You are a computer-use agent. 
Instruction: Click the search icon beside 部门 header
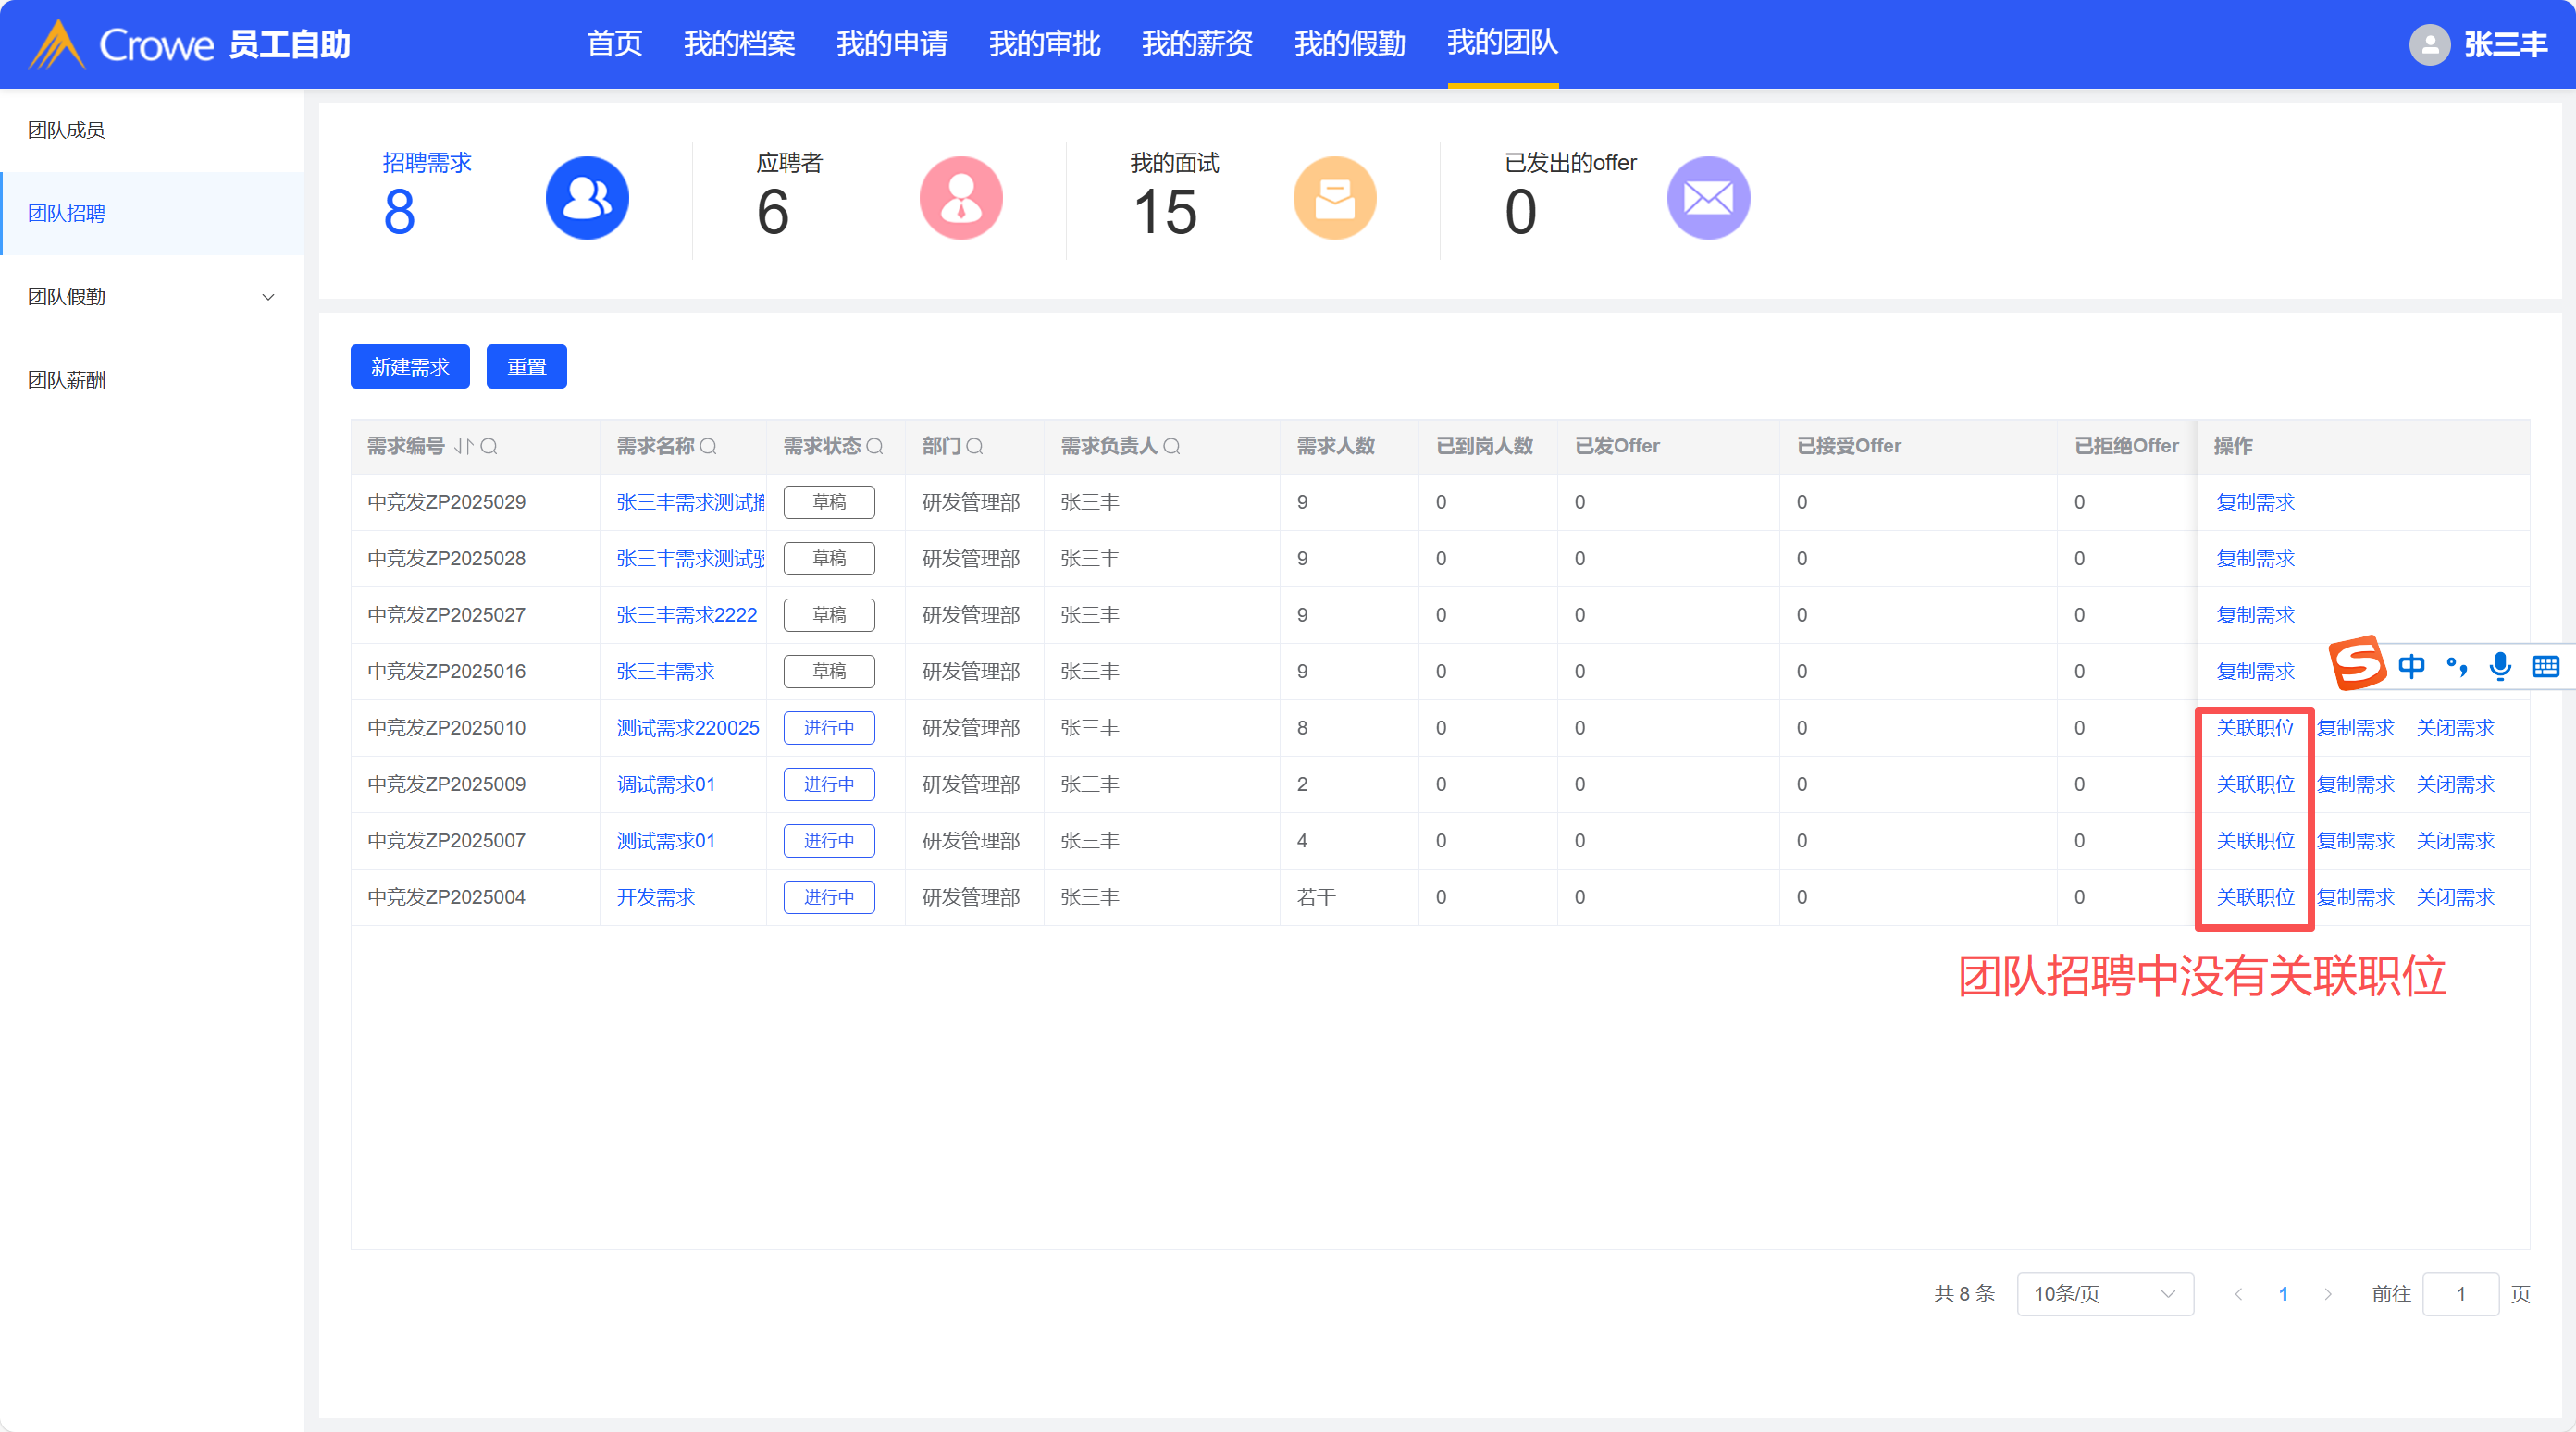(x=975, y=446)
